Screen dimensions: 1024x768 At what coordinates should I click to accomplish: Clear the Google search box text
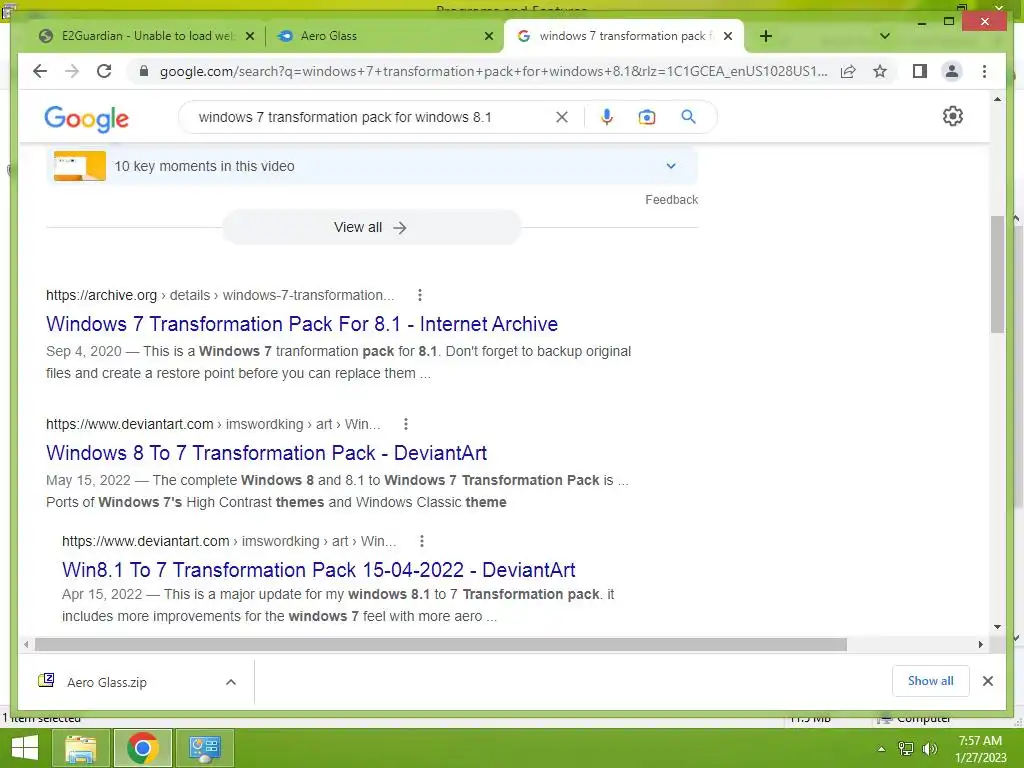click(x=562, y=117)
